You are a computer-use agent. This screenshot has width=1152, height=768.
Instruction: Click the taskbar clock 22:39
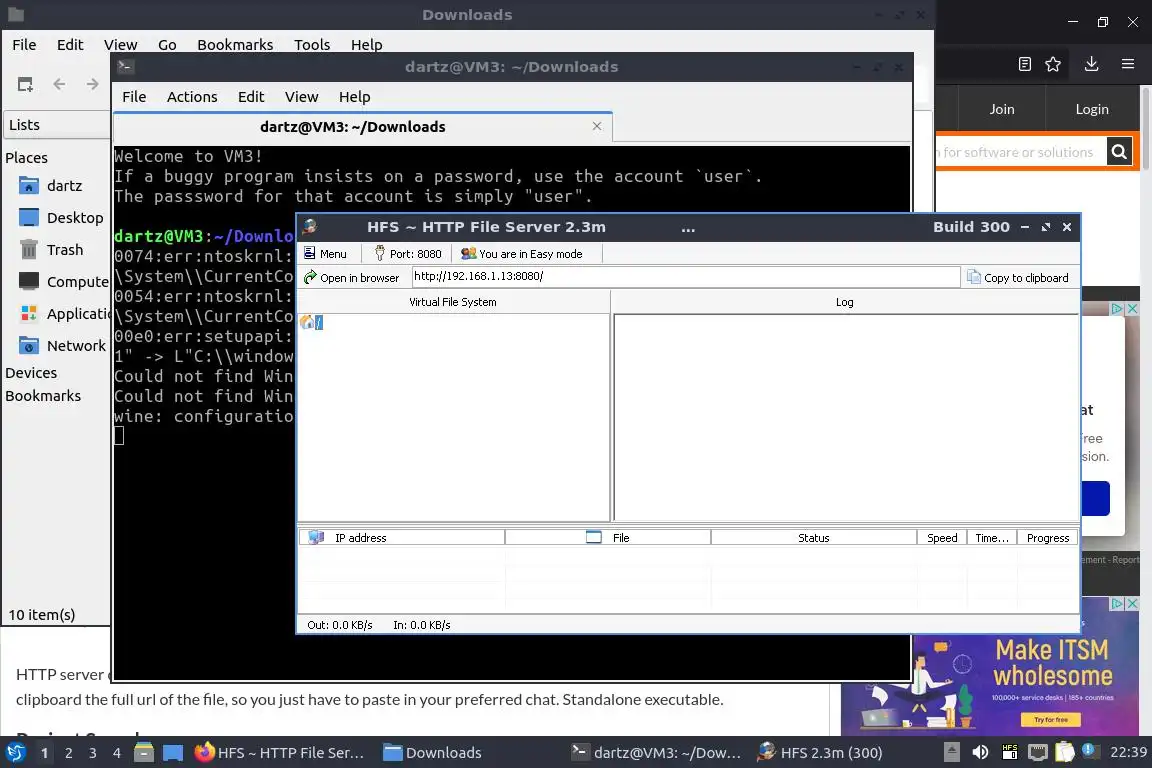1128,752
